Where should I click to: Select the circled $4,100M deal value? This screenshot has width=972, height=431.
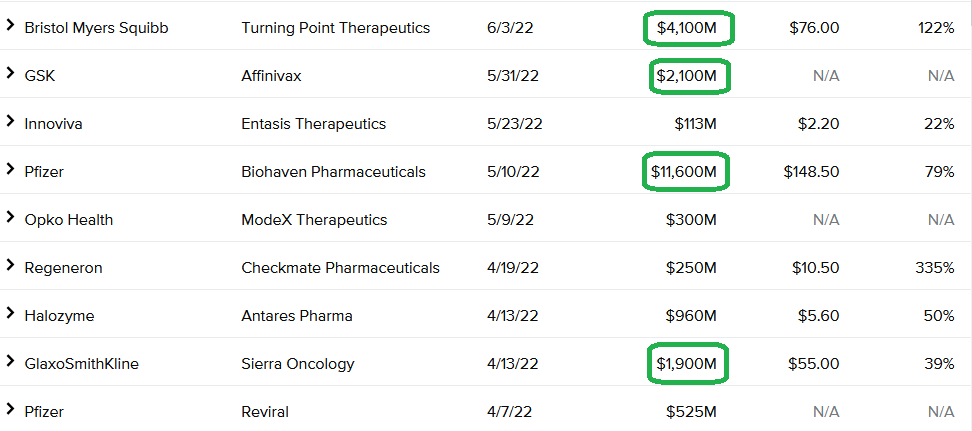(687, 28)
